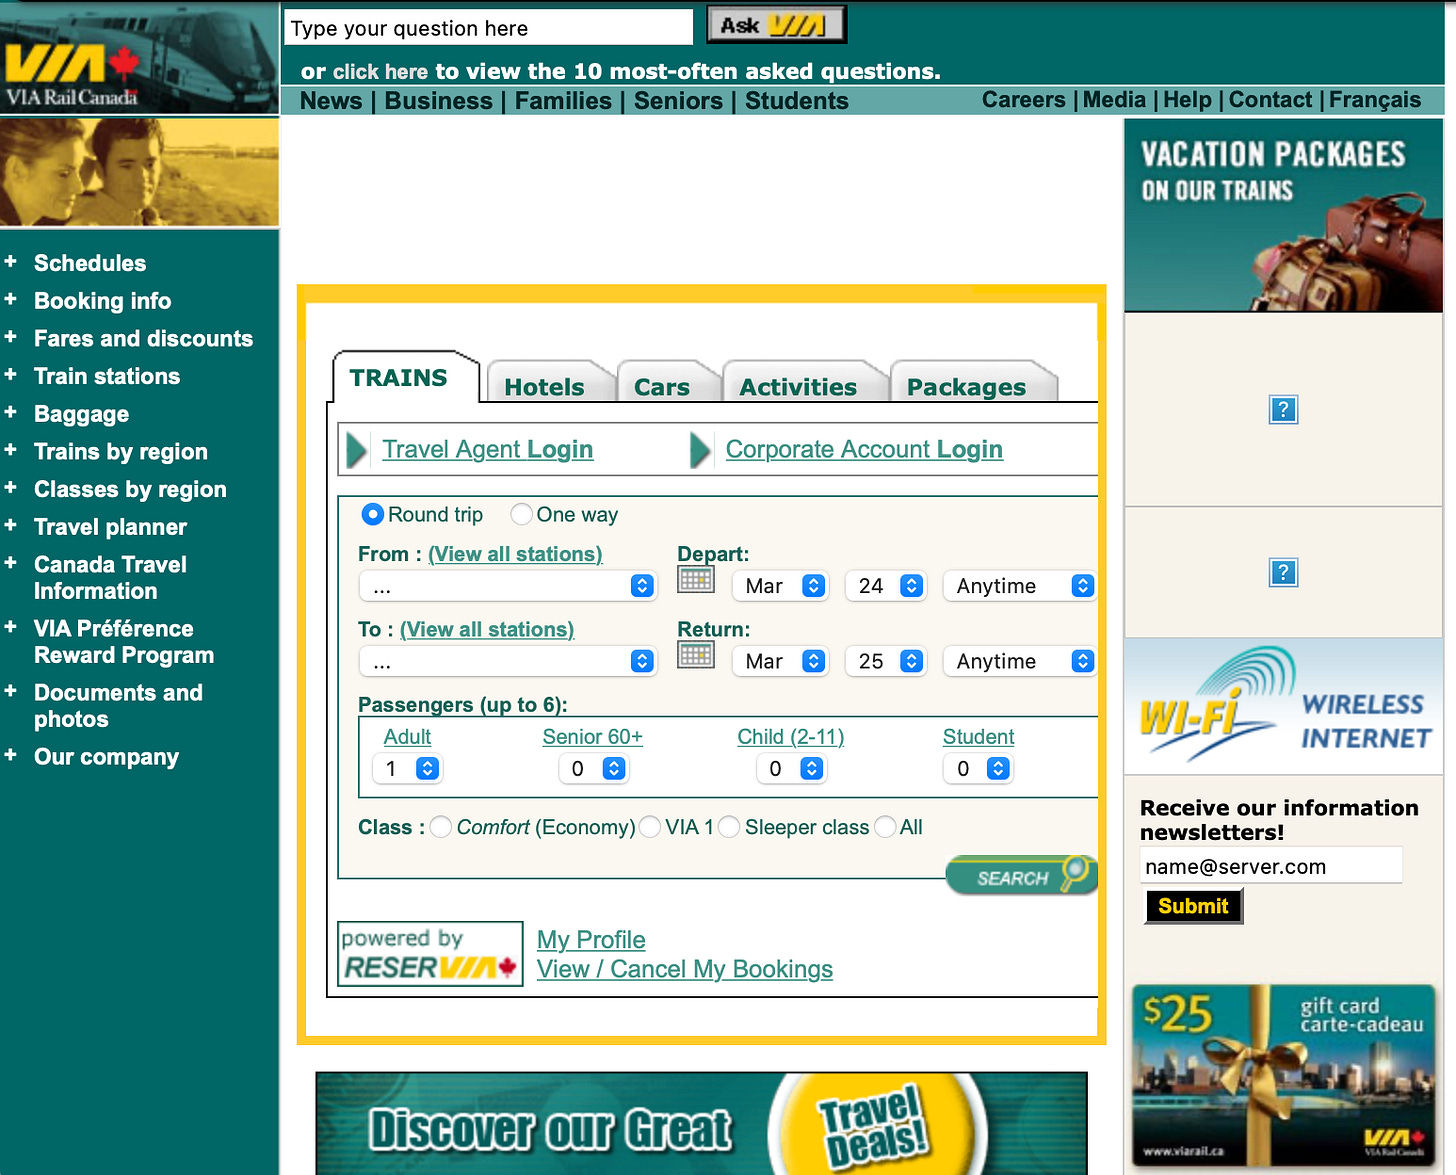Click 'click here' for most-asked questions

click(x=380, y=72)
